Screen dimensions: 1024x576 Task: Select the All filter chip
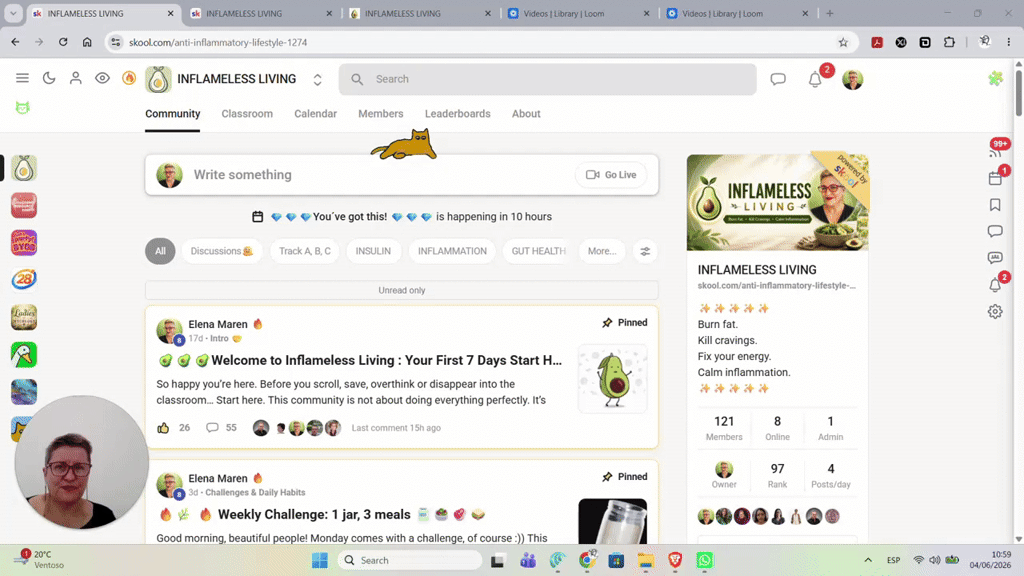[160, 251]
